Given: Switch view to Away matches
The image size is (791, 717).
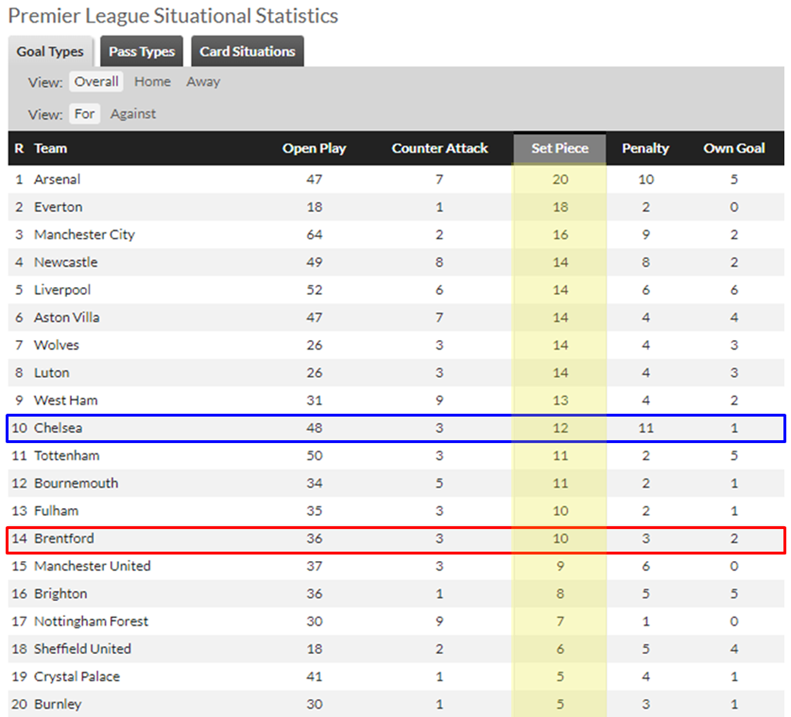Looking at the screenshot, I should pyautogui.click(x=203, y=82).
